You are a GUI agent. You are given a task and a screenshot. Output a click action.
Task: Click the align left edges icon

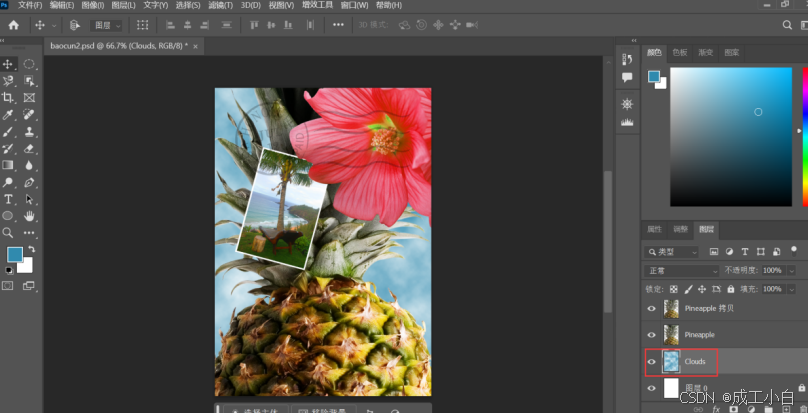coord(171,25)
